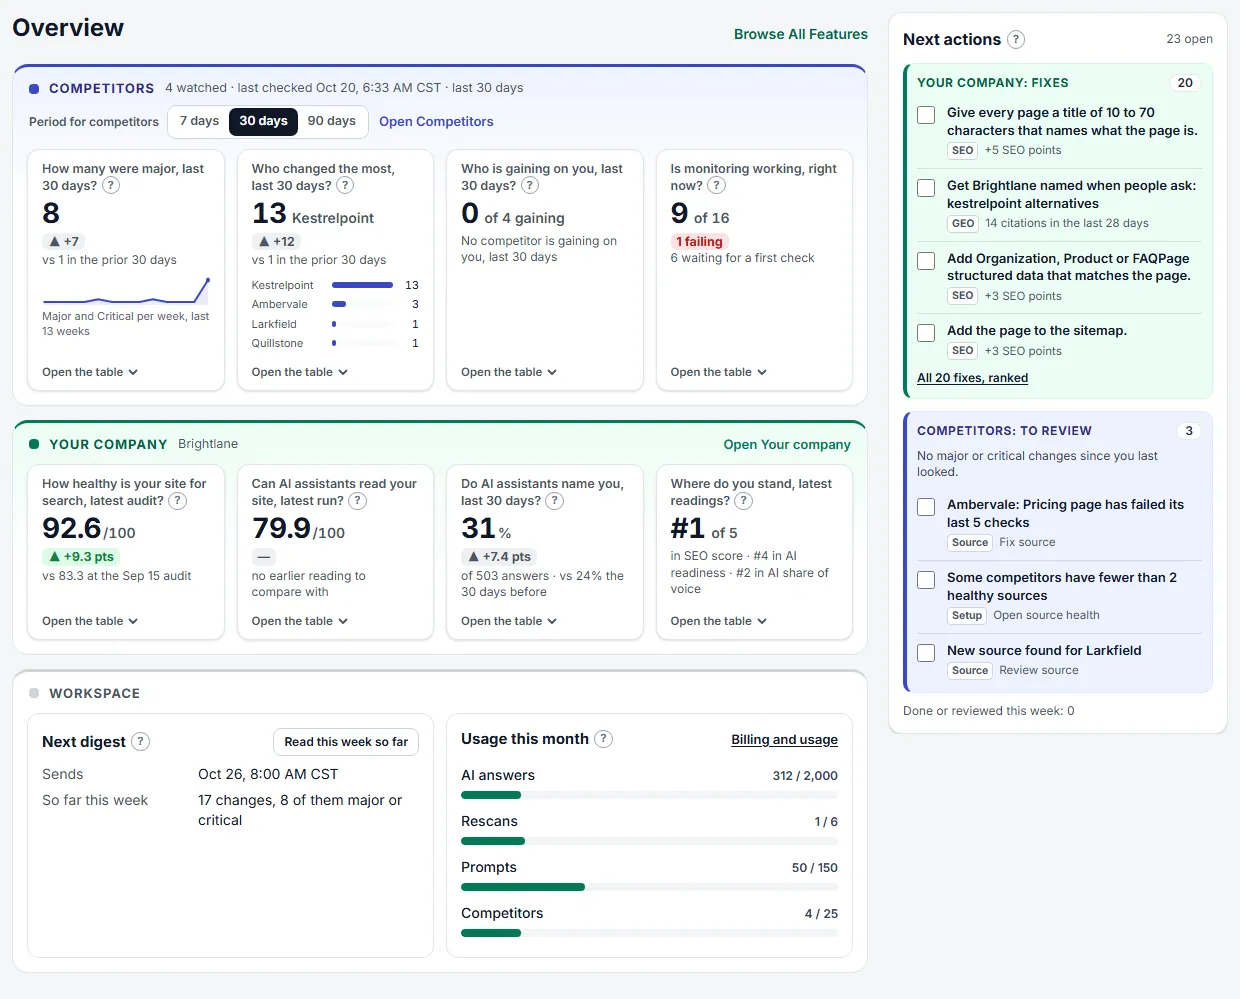Expand 'Open the table' under AI naming card

pos(509,621)
